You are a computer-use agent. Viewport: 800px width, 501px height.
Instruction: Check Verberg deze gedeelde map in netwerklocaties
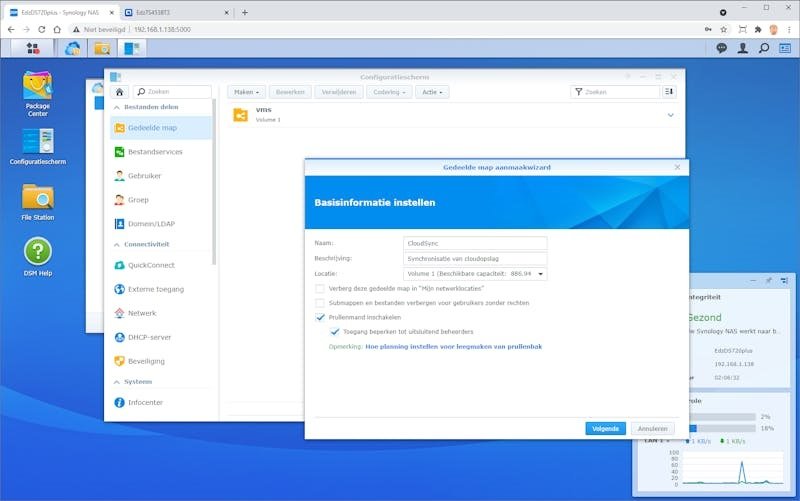coord(320,289)
